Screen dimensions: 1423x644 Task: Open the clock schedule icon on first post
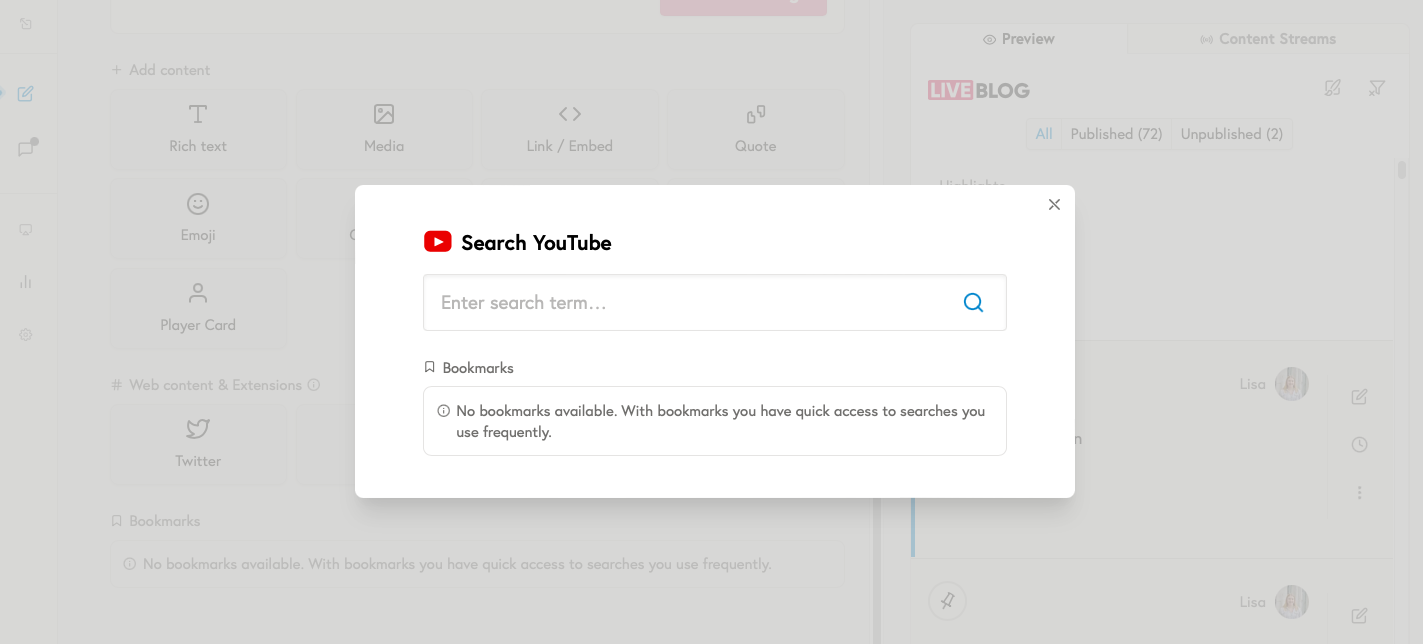1359,444
